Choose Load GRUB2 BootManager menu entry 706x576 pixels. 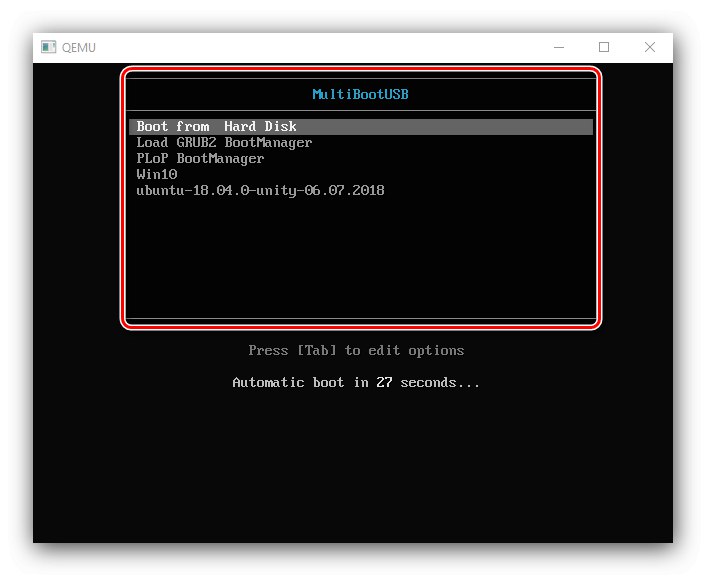[x=224, y=143]
